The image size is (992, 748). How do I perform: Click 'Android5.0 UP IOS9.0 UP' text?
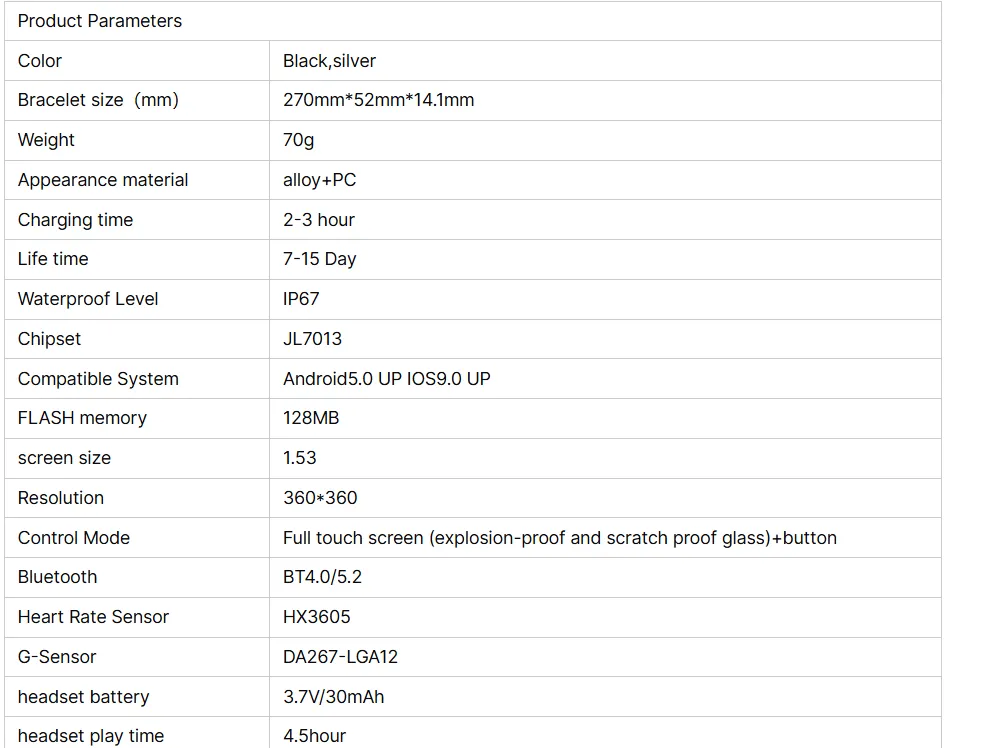[386, 379]
